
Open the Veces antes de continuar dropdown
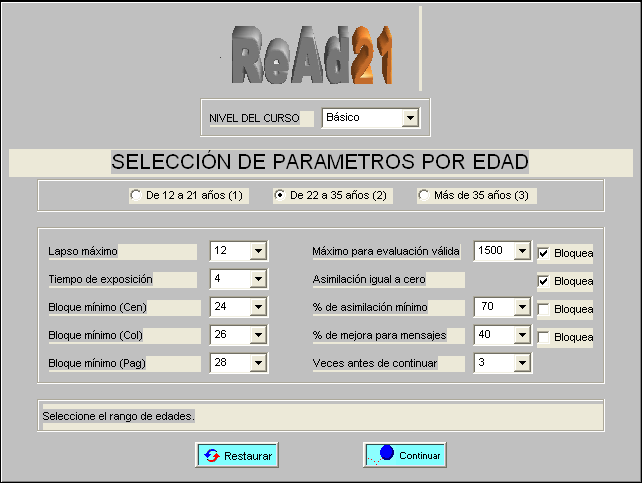click(x=522, y=363)
